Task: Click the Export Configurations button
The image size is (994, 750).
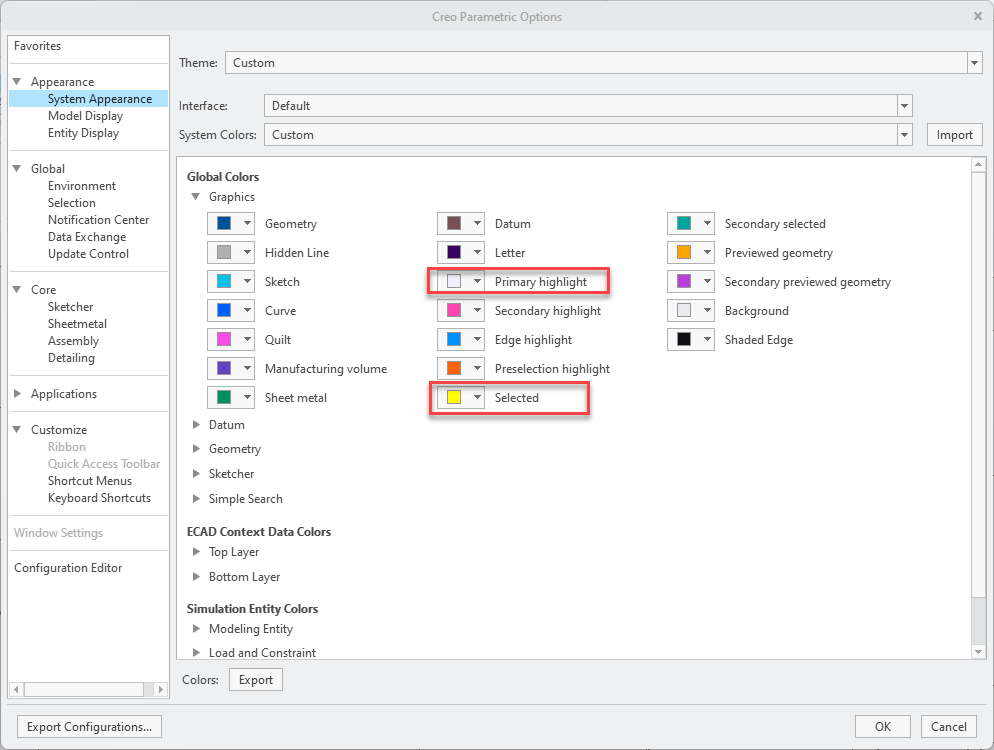Action: [x=89, y=726]
